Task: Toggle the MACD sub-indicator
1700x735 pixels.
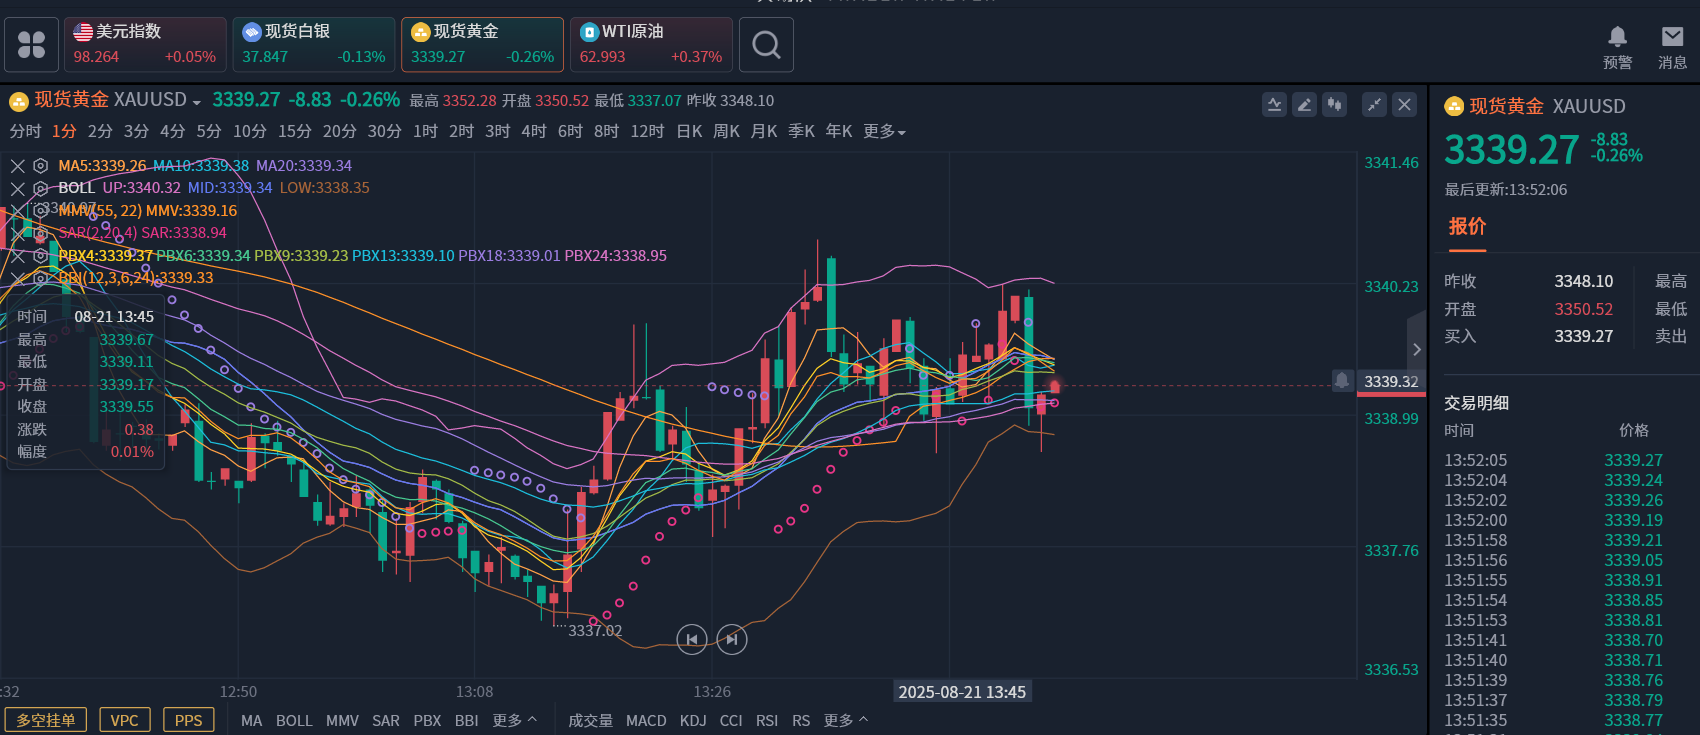Action: (646, 720)
